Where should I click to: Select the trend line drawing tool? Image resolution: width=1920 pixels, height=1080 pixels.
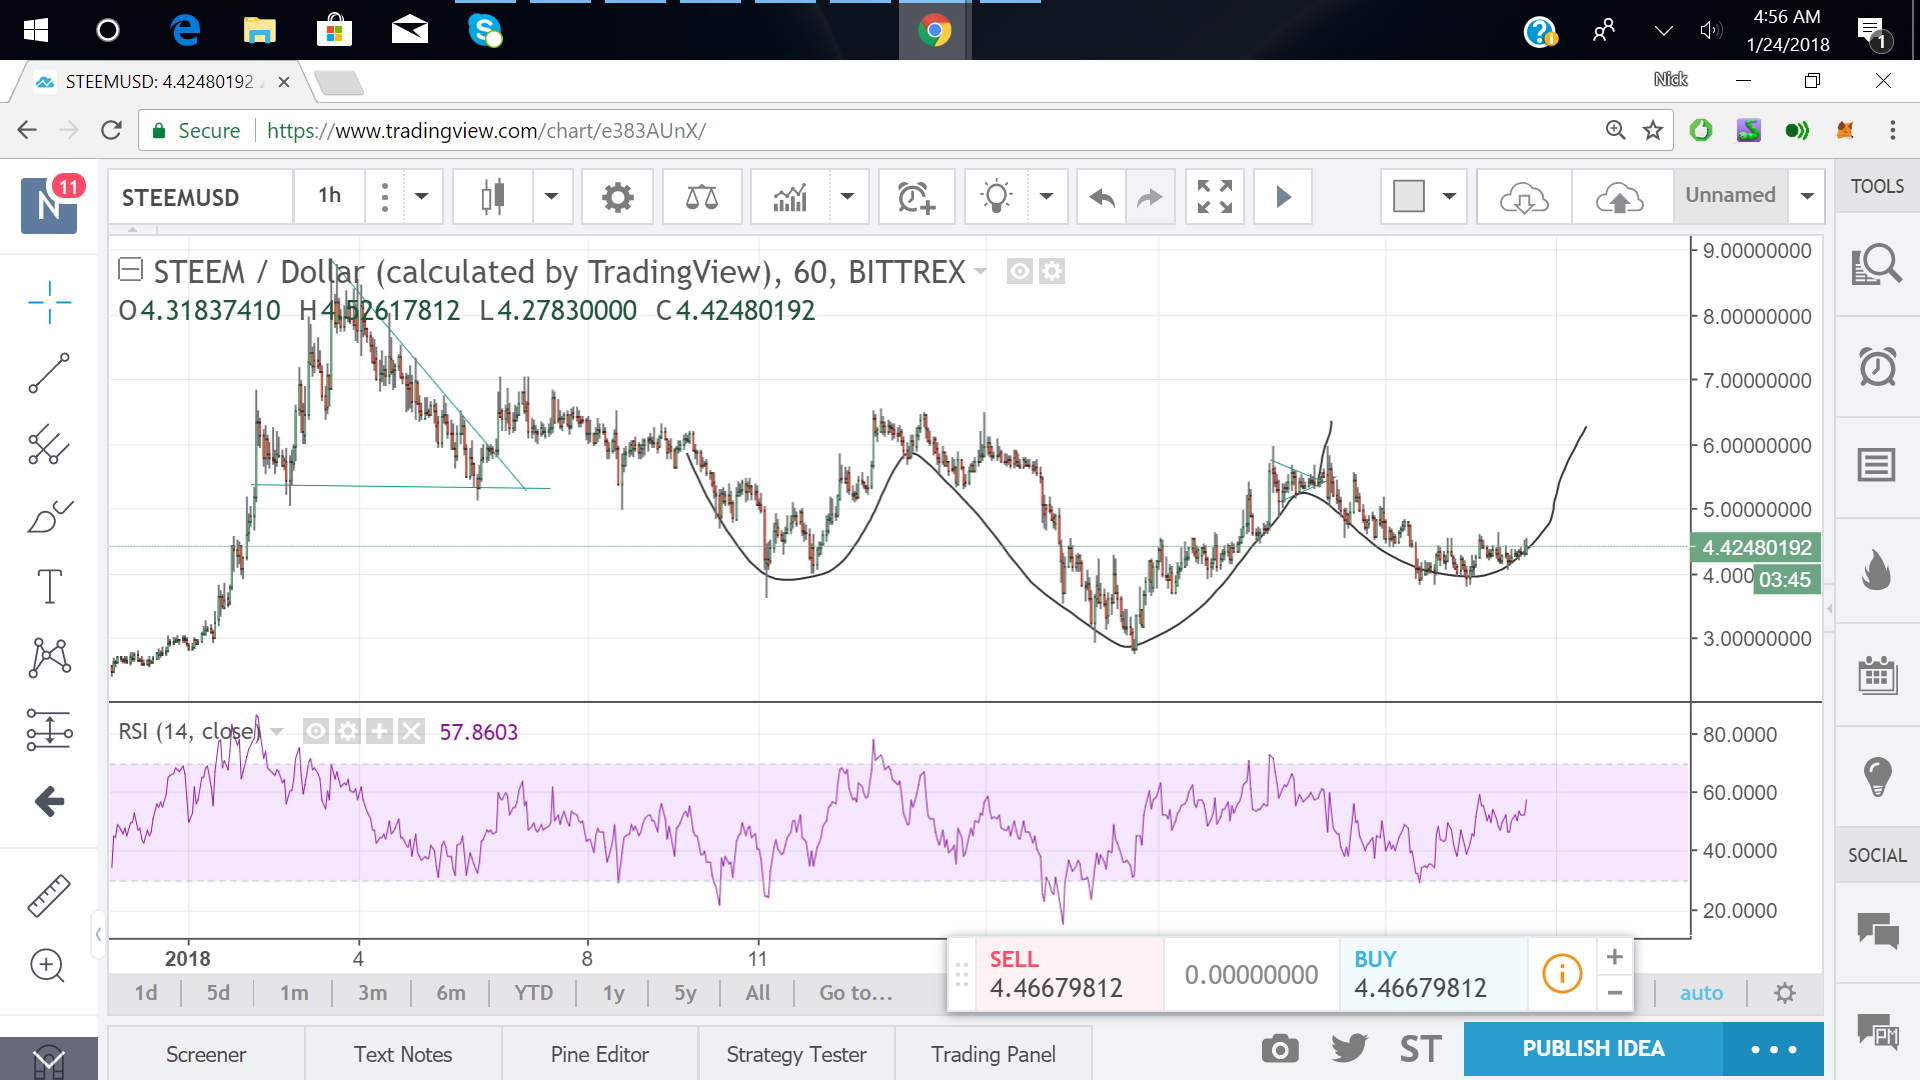[x=49, y=373]
